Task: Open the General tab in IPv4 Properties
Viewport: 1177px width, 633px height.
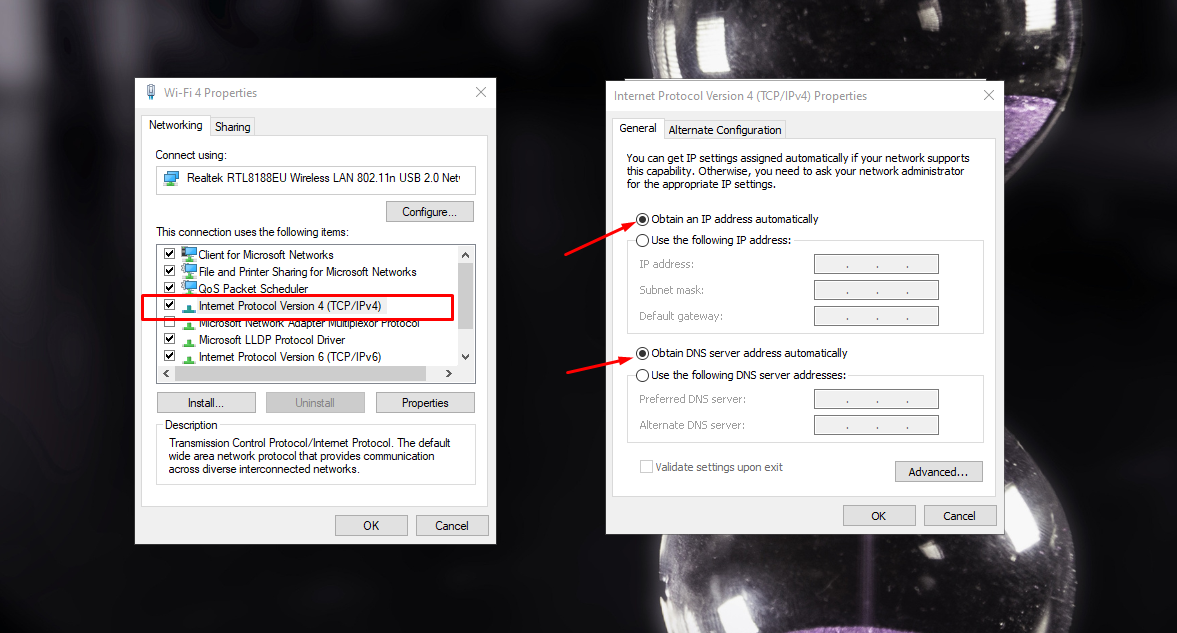Action: click(x=638, y=128)
